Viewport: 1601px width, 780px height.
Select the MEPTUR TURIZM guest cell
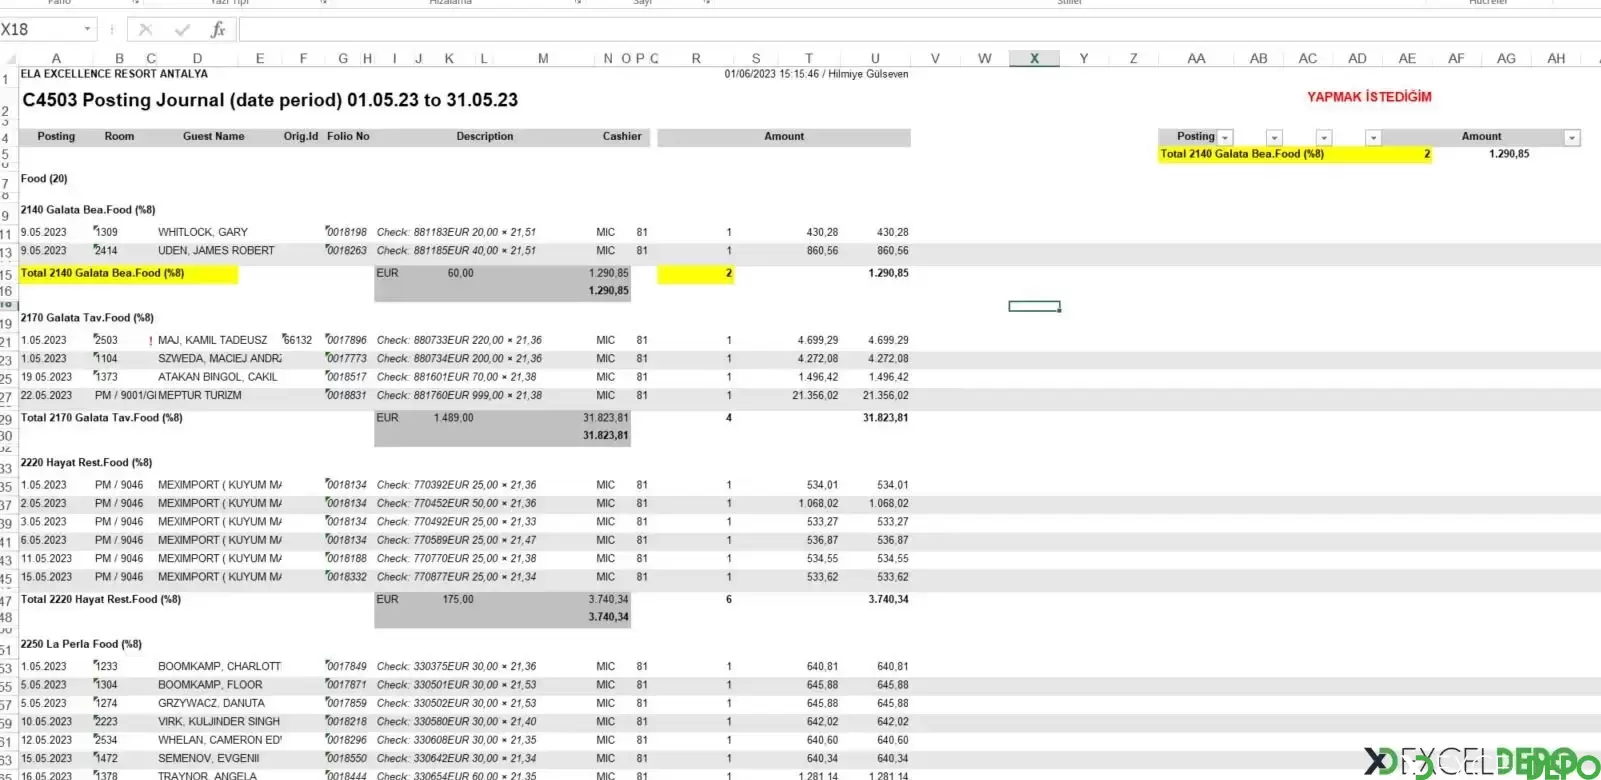click(200, 396)
